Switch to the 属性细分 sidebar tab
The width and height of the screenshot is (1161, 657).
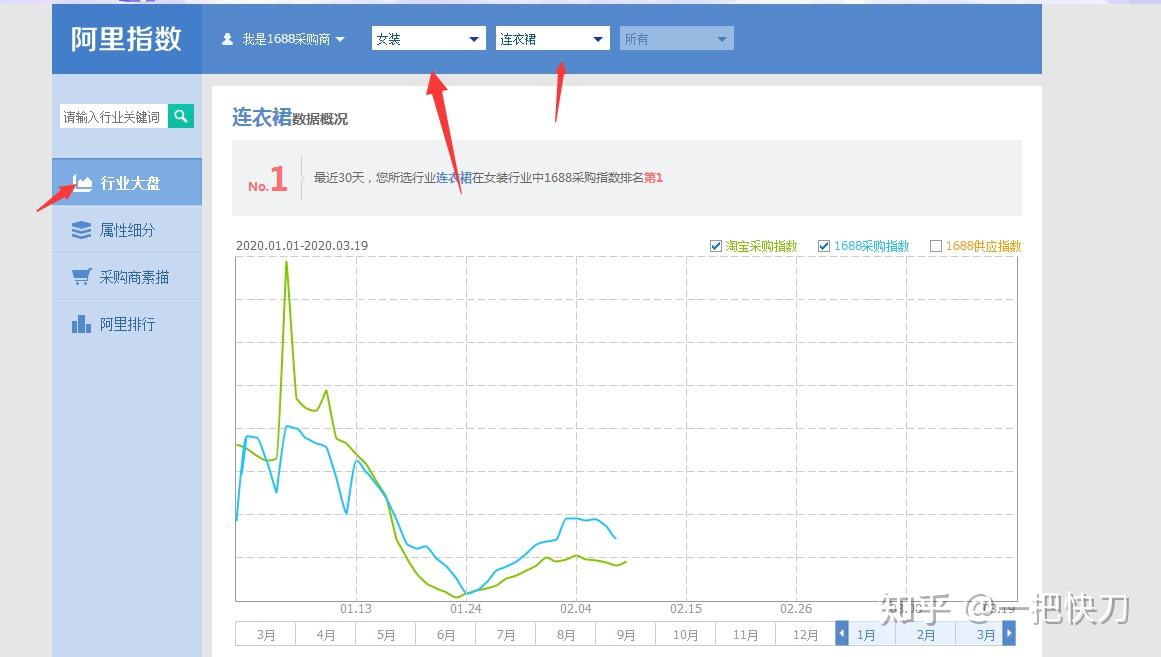[x=127, y=230]
